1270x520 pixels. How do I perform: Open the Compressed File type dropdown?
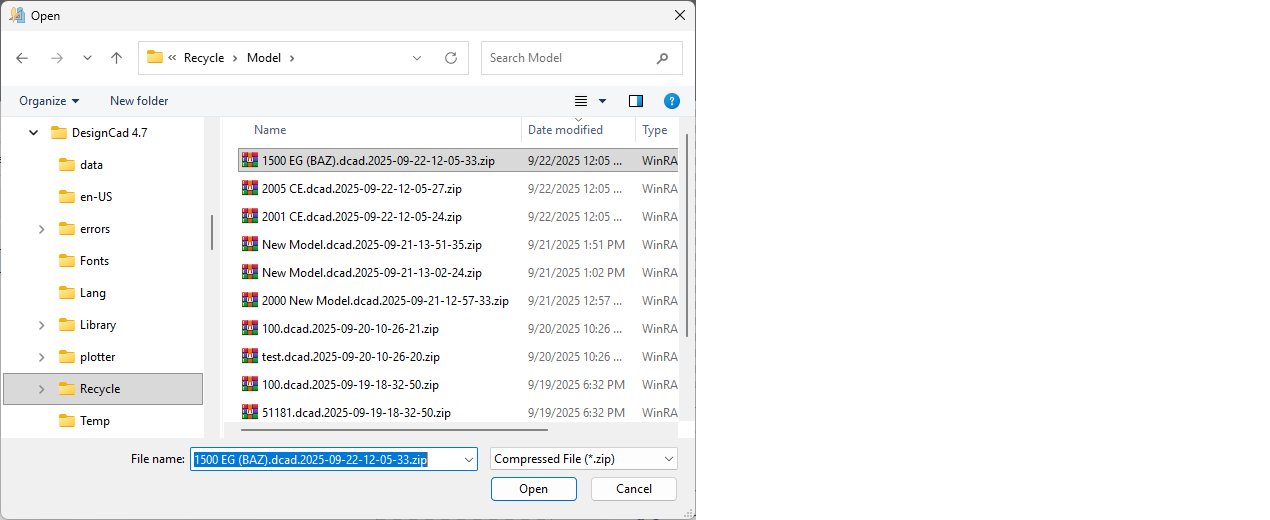668,459
